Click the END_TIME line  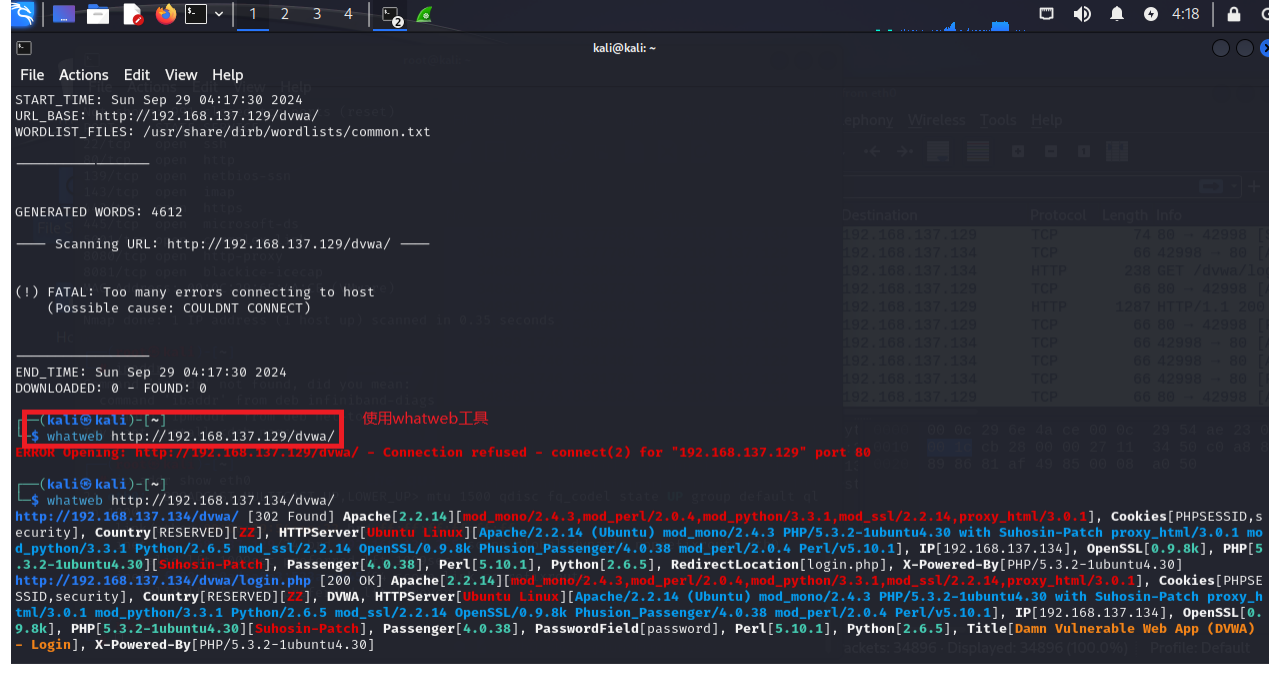151,372
